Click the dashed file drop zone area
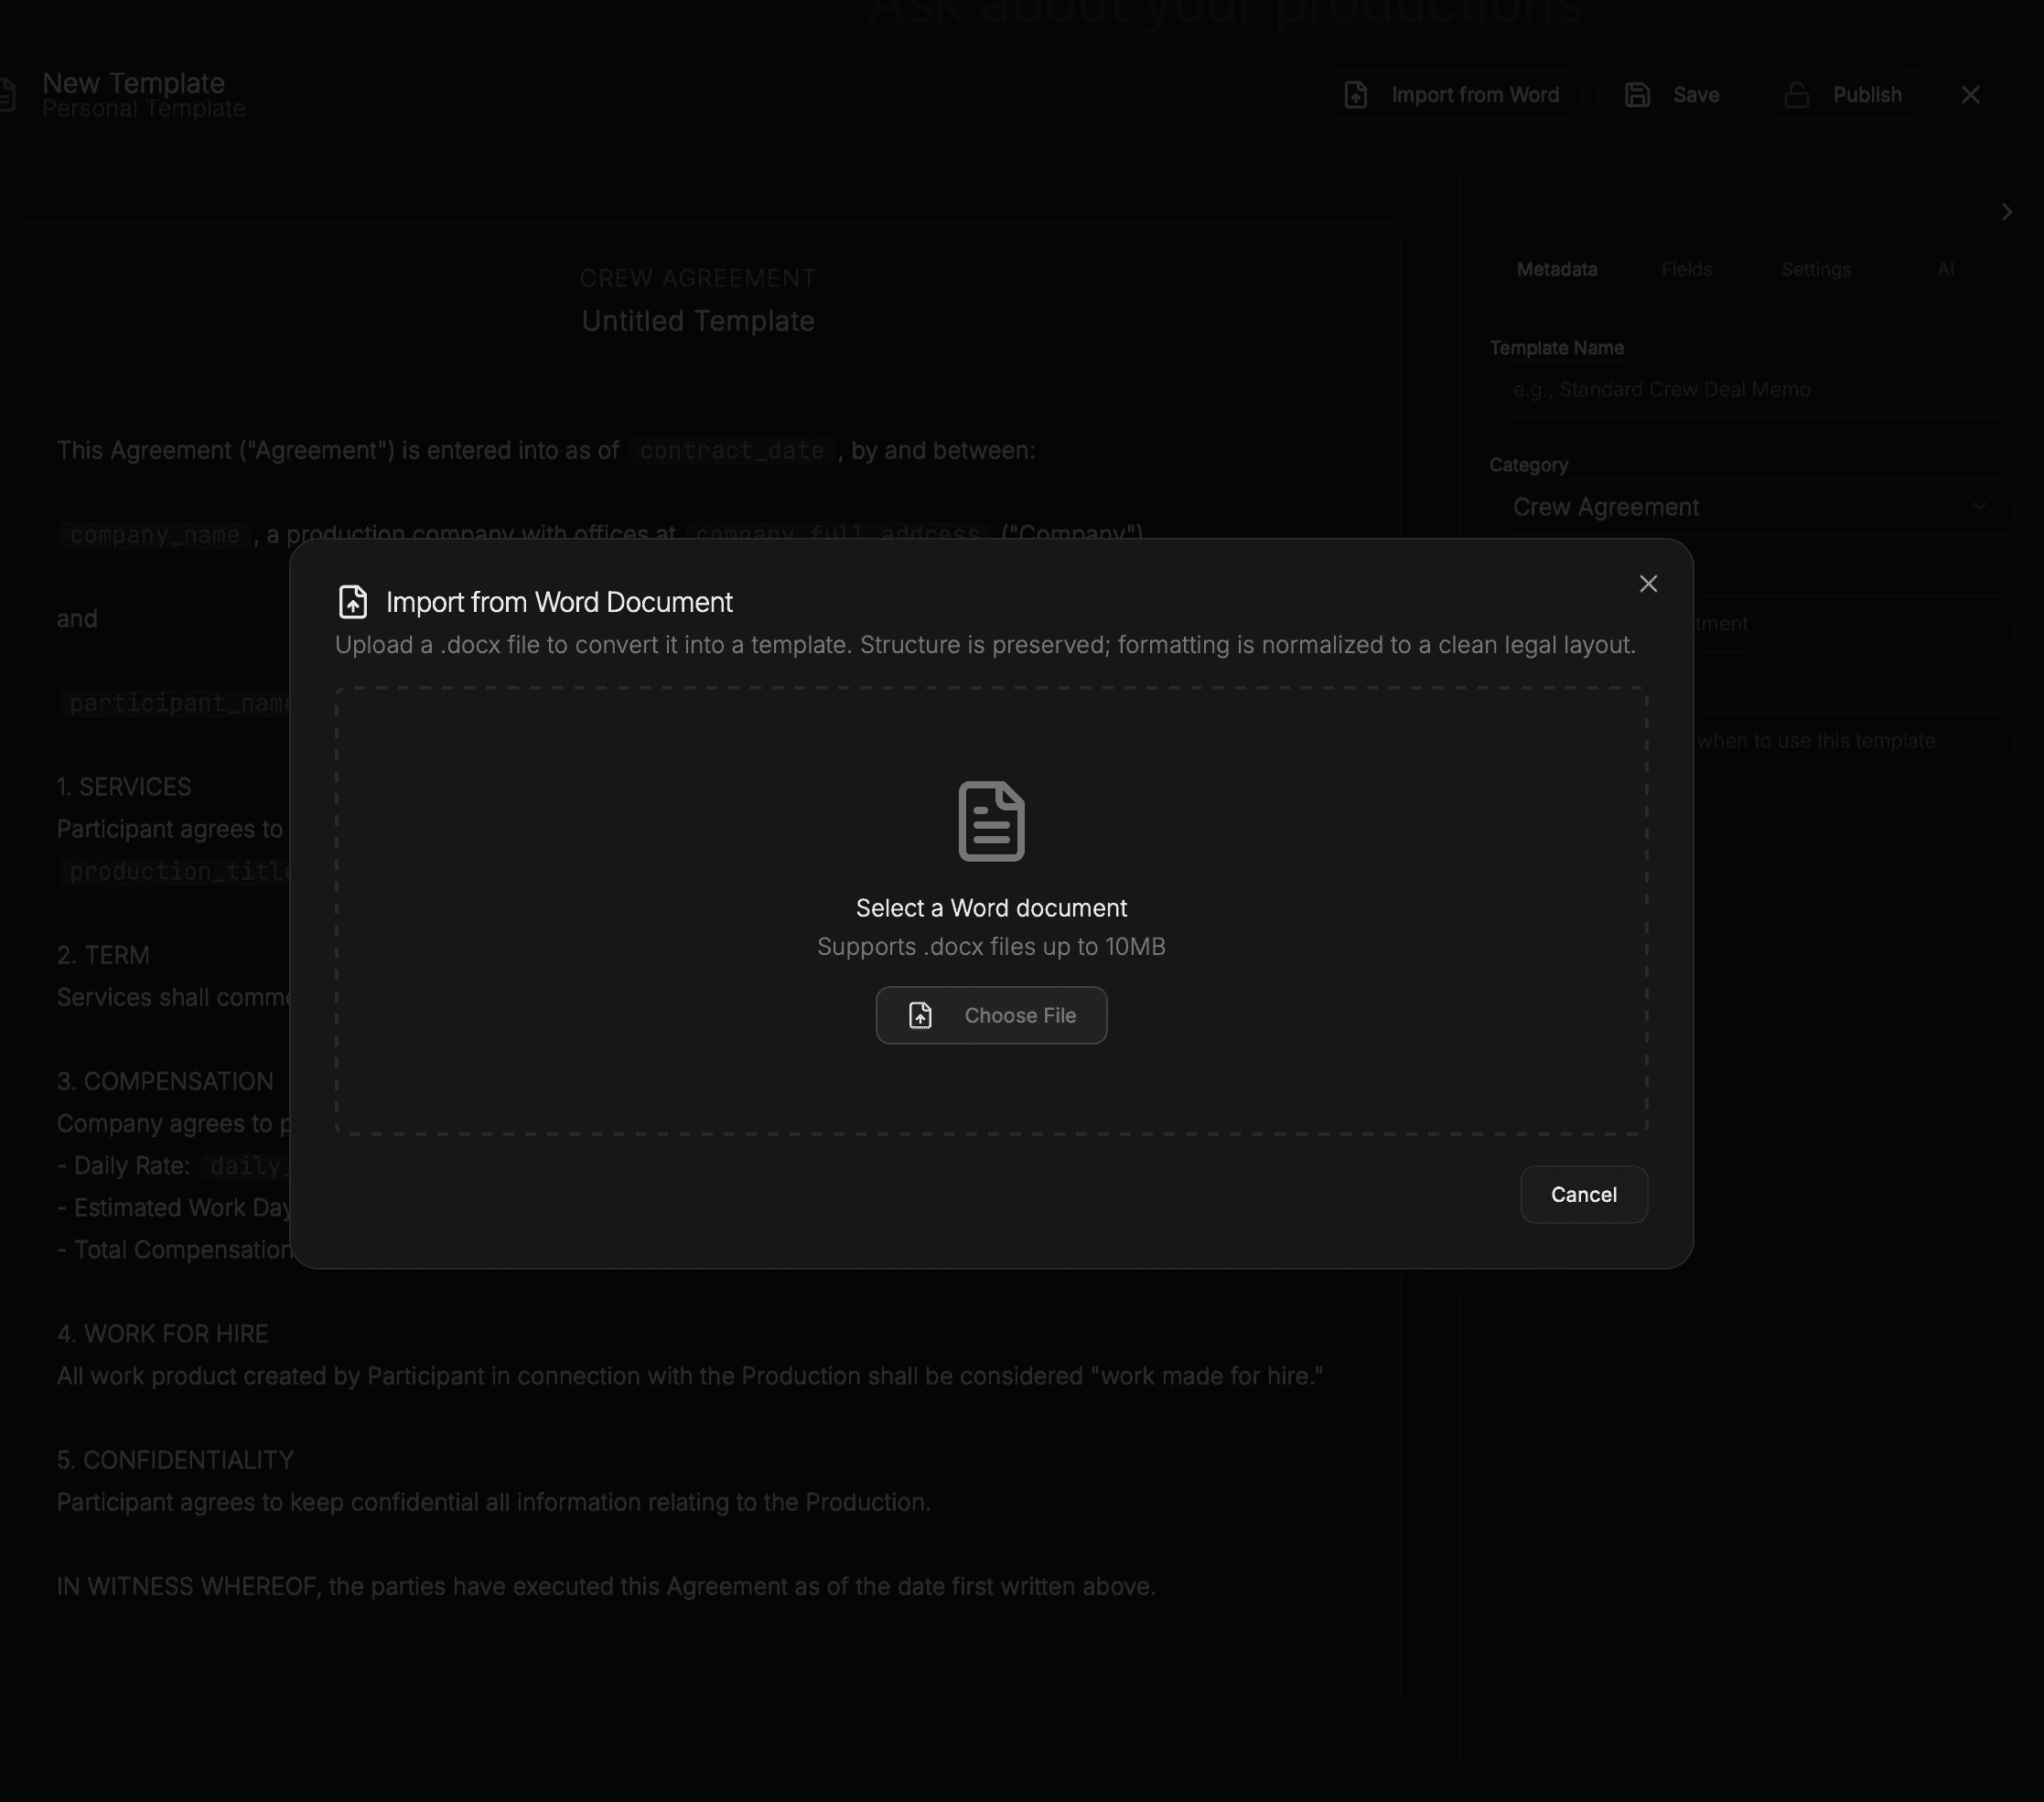Image resolution: width=2044 pixels, height=1802 pixels. (600, 900)
